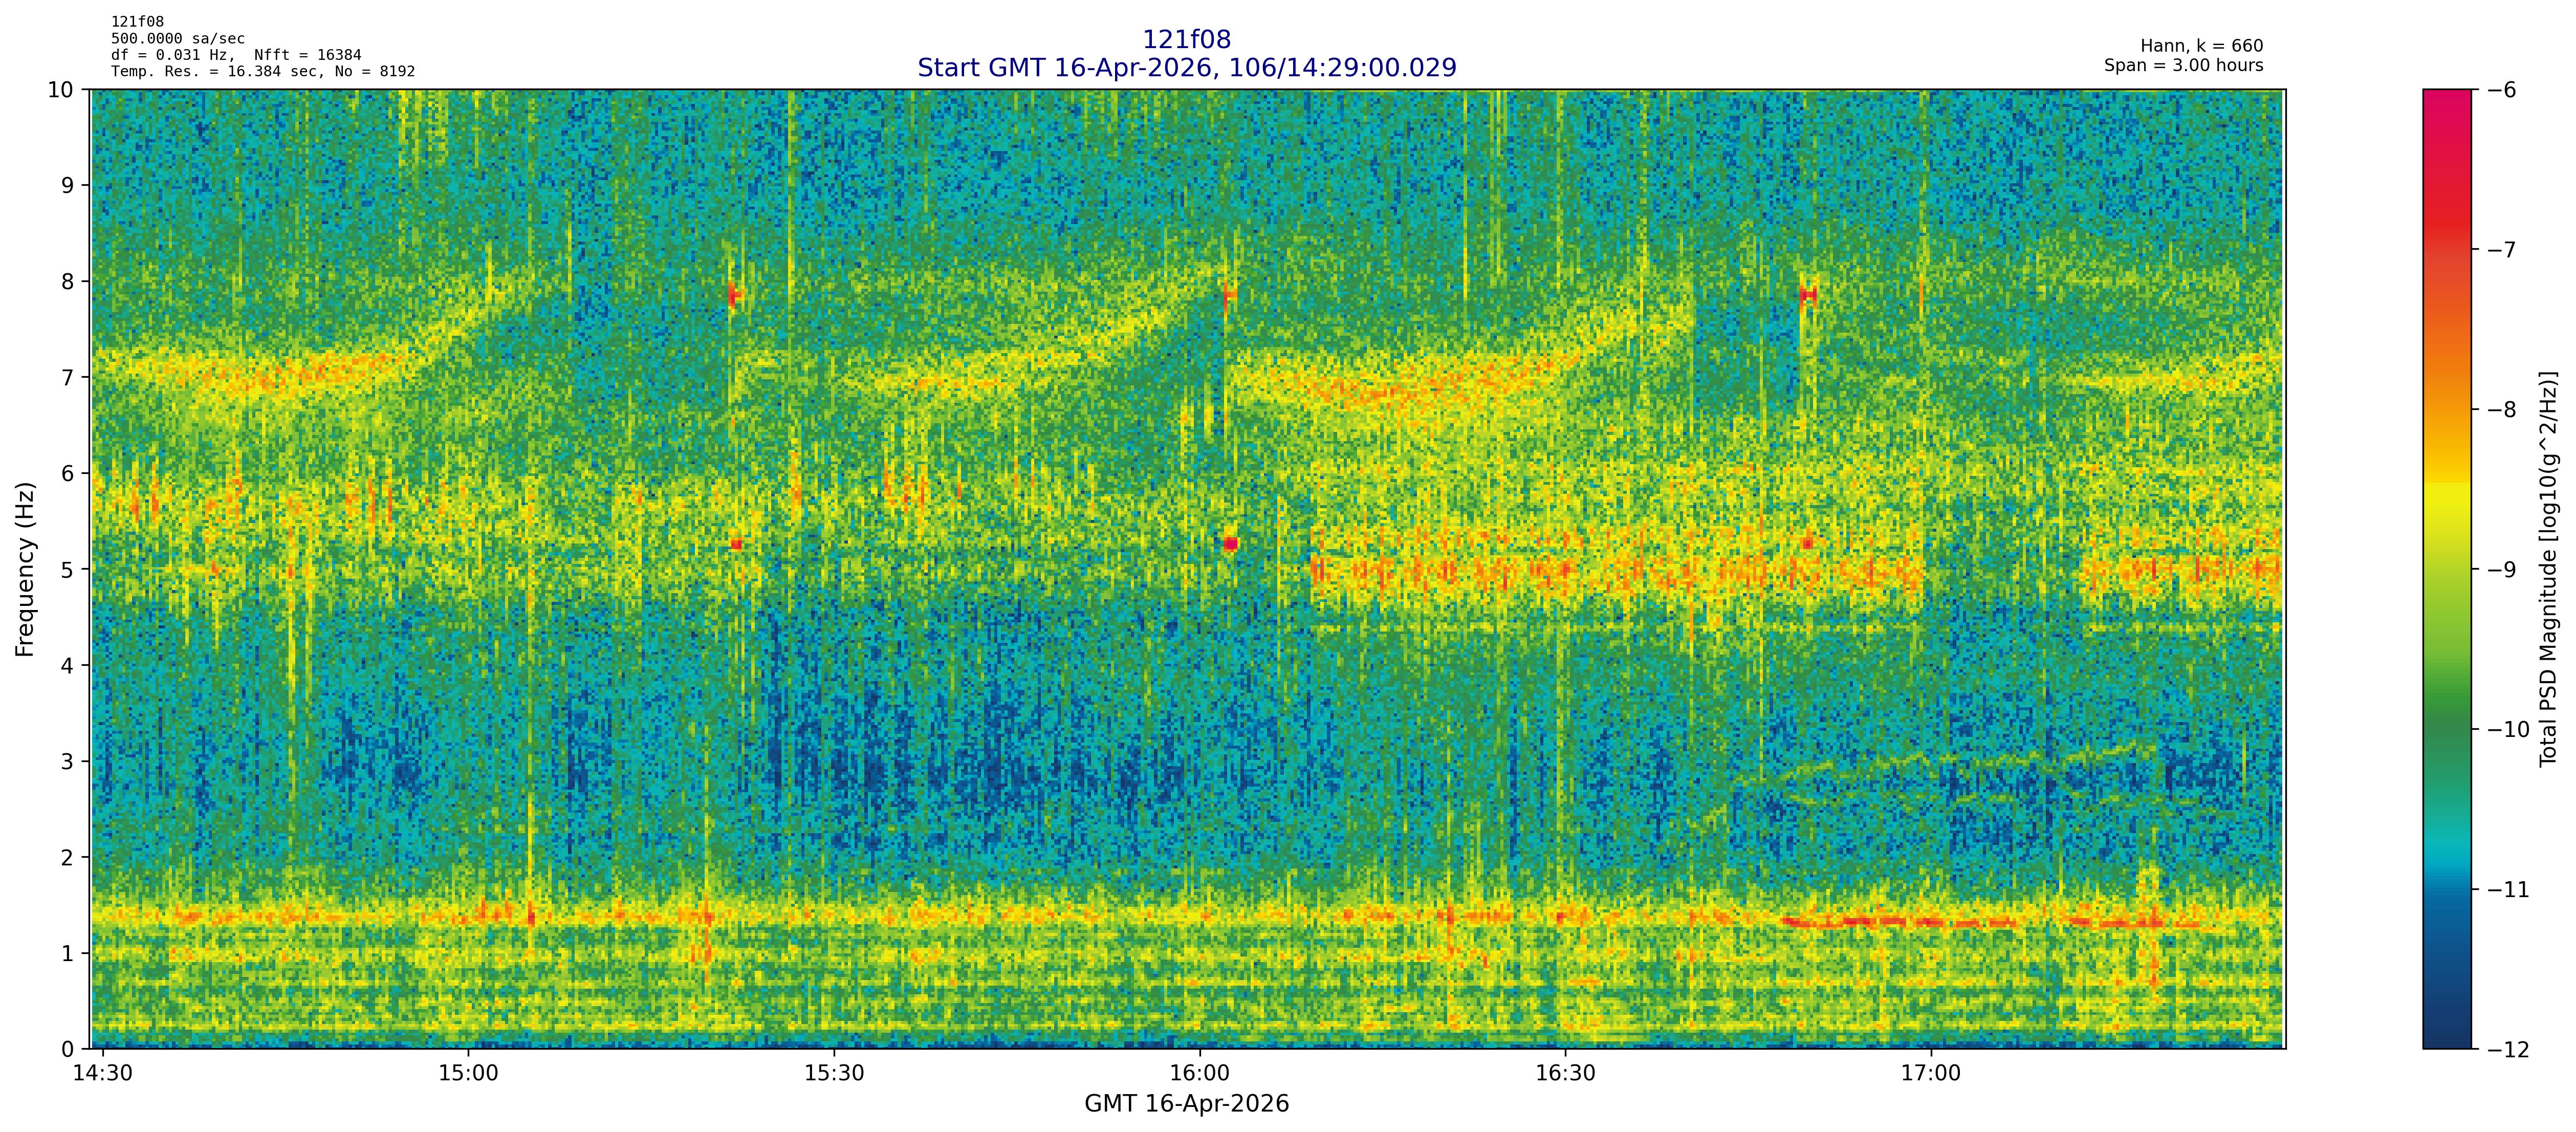
Task: Click the plot title '121f08'
Action: [1186, 40]
